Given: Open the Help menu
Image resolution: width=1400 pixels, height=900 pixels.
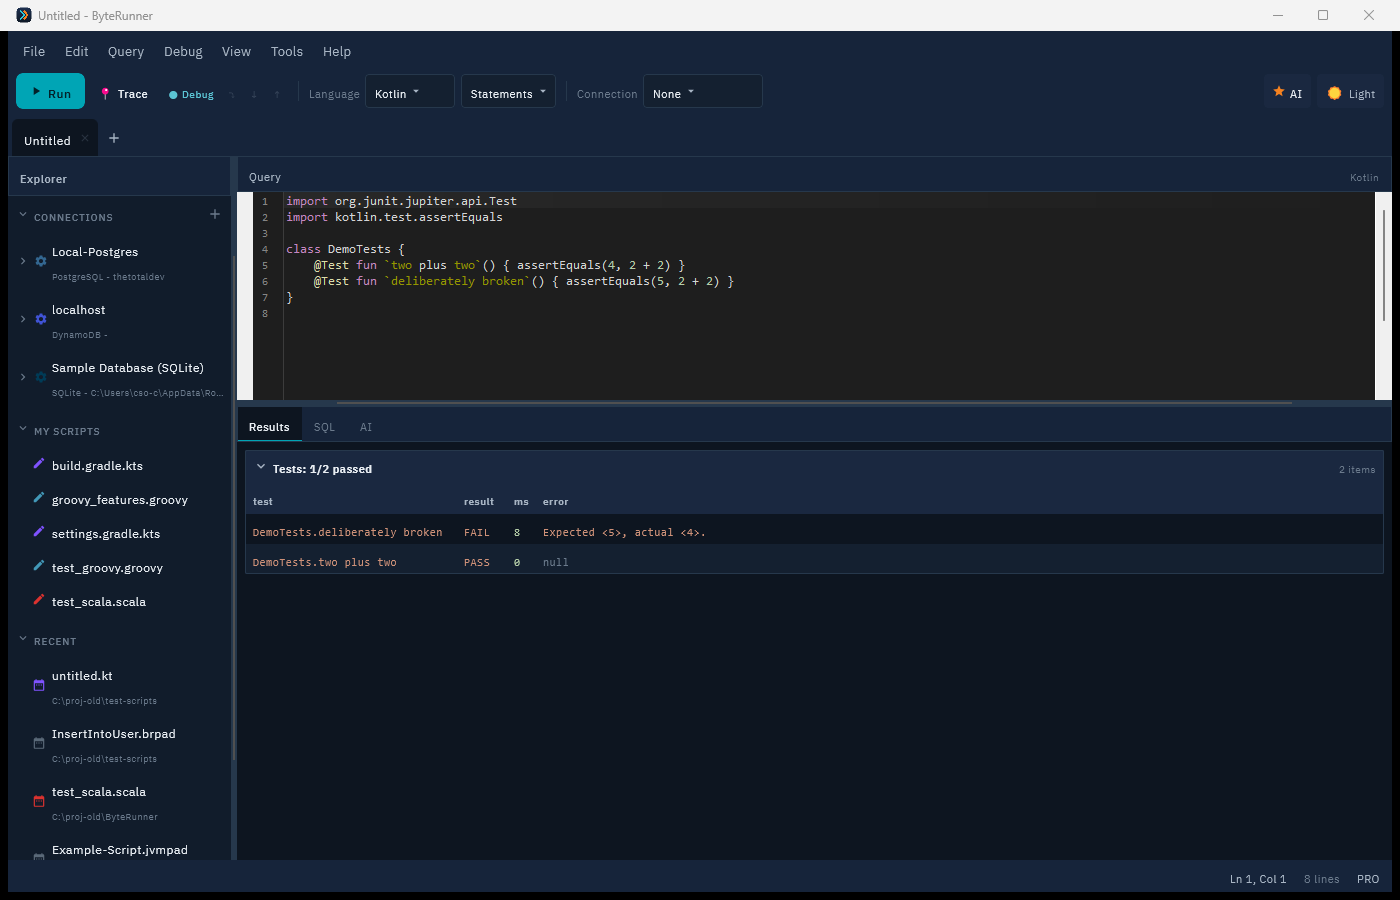Looking at the screenshot, I should pyautogui.click(x=337, y=52).
